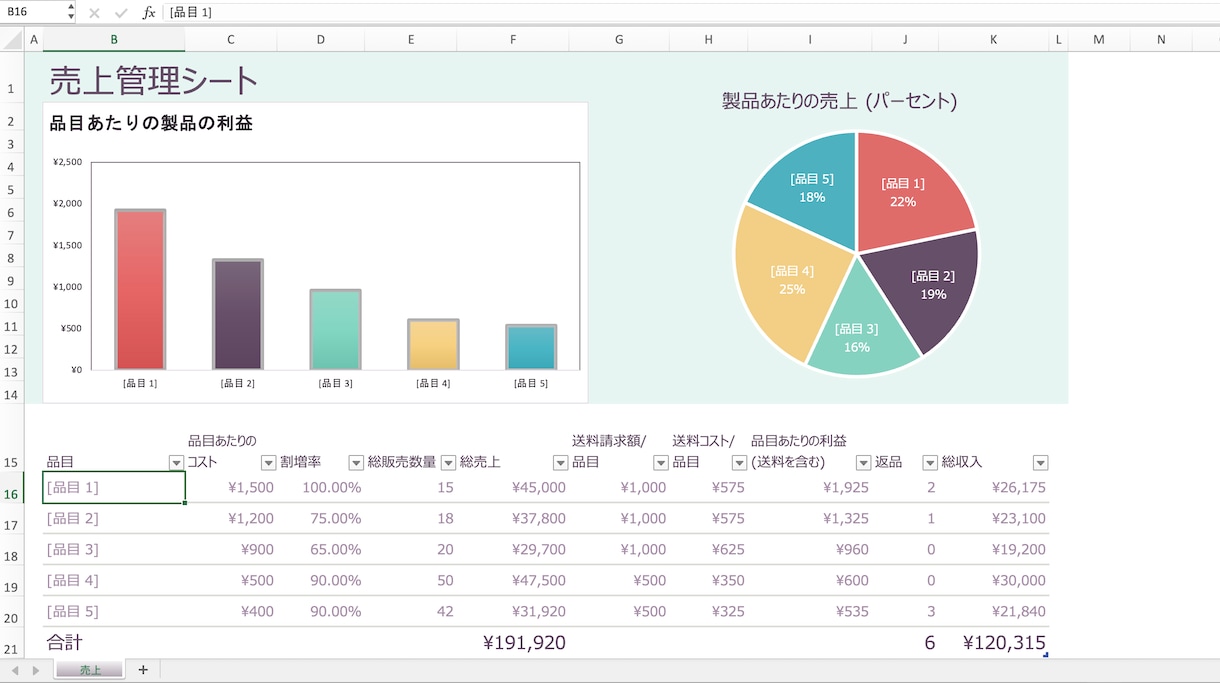Image resolution: width=1220 pixels, height=683 pixels.
Task: Click the 製品あたりの売上 (パーセント) chart title
Action: (839, 101)
